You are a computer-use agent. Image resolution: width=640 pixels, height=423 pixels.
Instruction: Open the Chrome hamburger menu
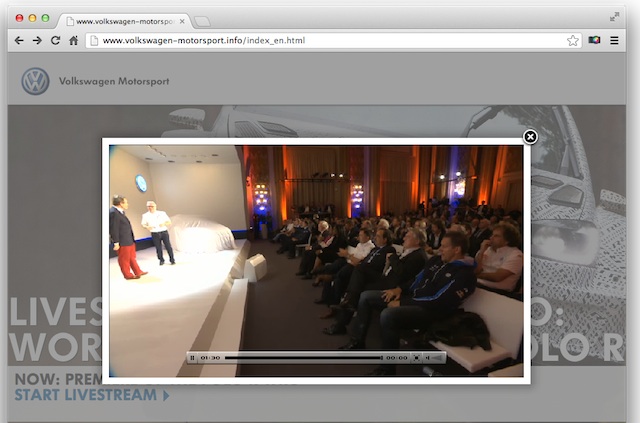pyautogui.click(x=614, y=40)
